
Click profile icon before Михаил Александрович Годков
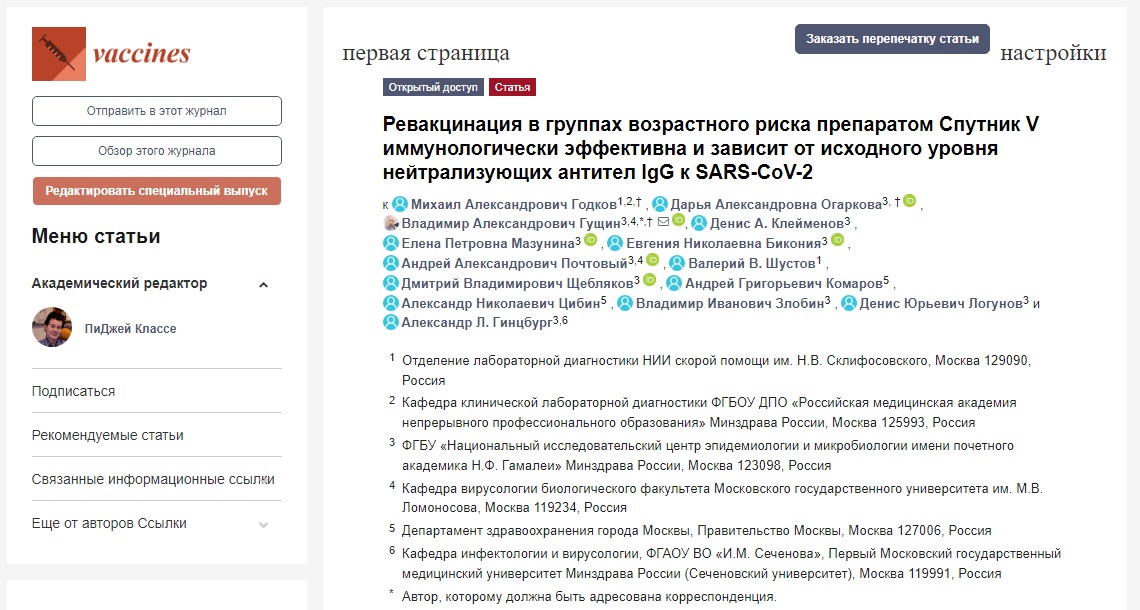pyautogui.click(x=400, y=204)
